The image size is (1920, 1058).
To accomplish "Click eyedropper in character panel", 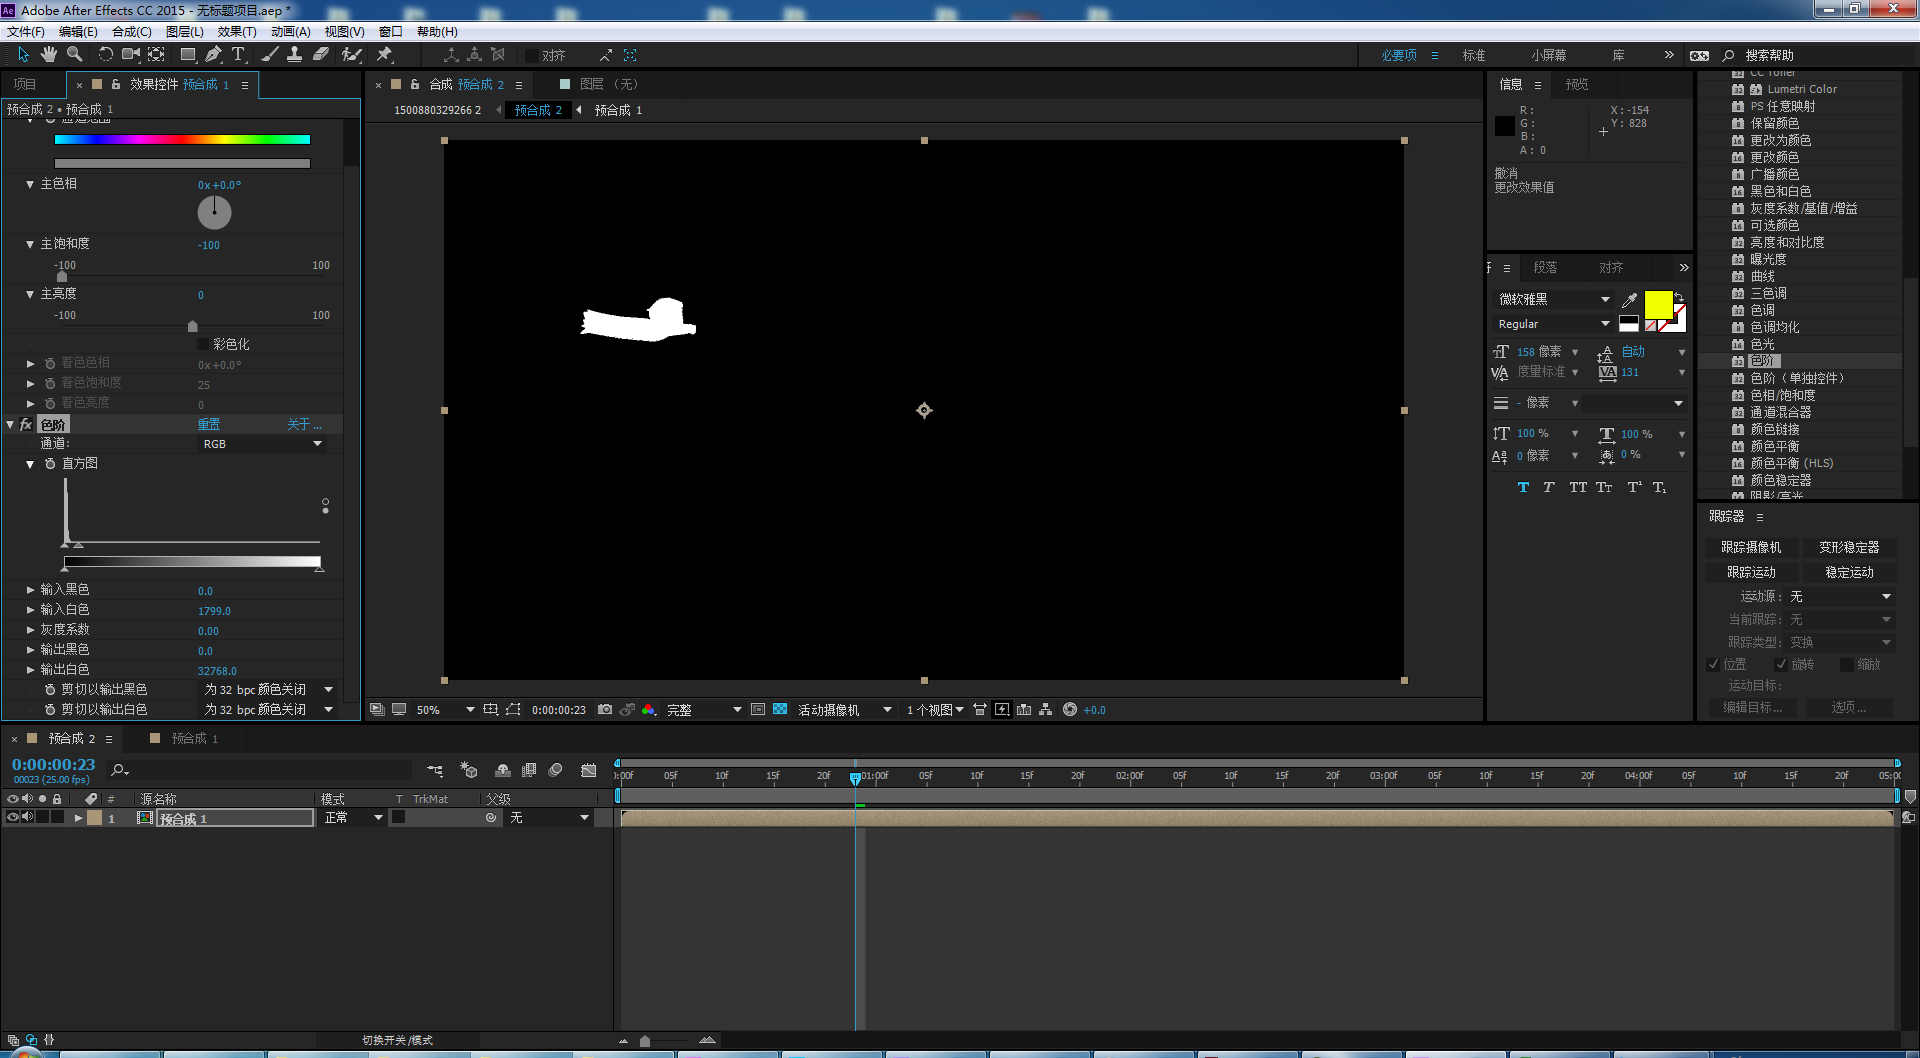I will (x=1629, y=299).
